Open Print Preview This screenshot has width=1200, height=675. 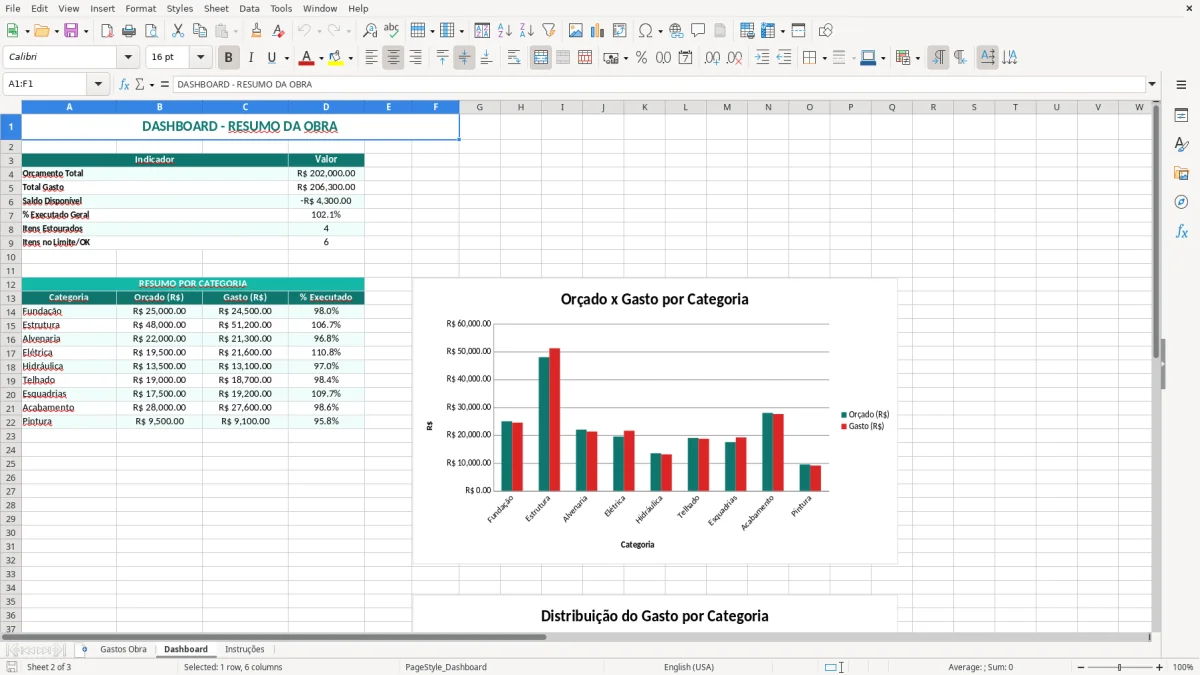tap(151, 31)
